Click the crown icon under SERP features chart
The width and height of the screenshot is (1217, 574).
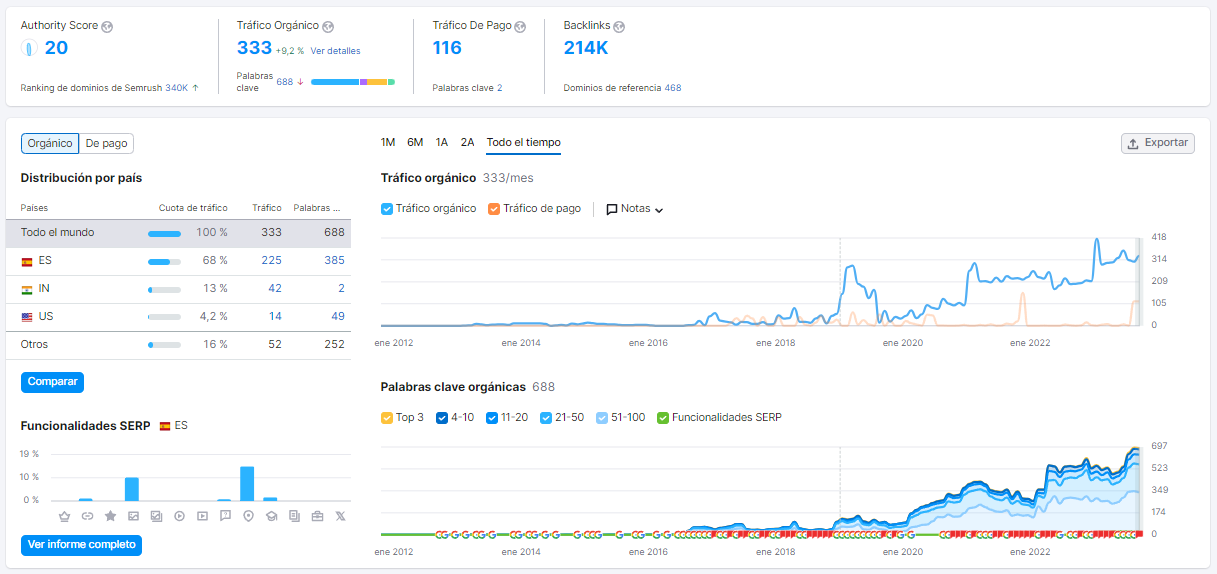[x=65, y=516]
